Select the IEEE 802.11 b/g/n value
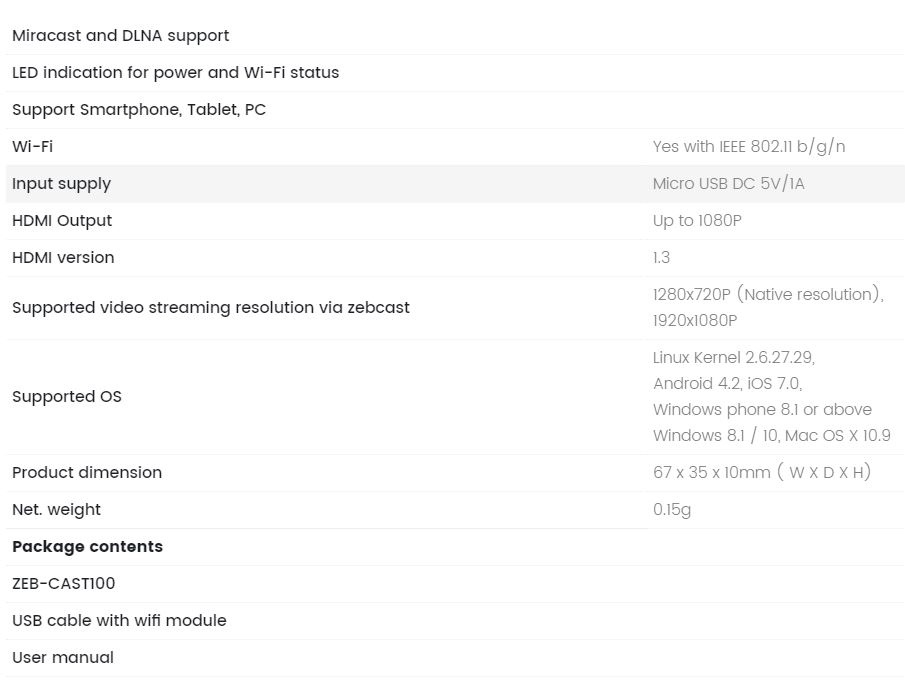The height and width of the screenshot is (689, 905). tap(782, 147)
